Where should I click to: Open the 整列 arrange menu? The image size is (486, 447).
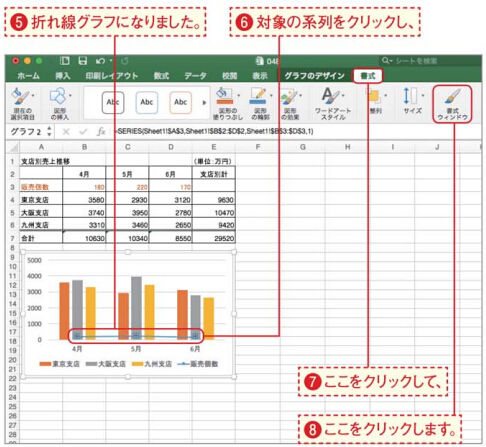coord(376,102)
